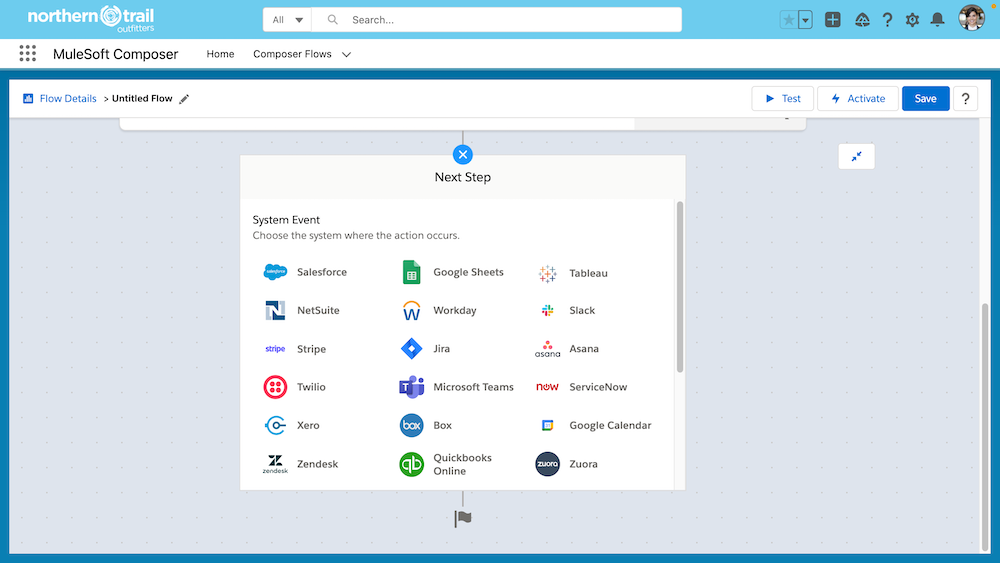This screenshot has width=1000, height=563.
Task: Choose the Box connector icon
Action: (411, 425)
